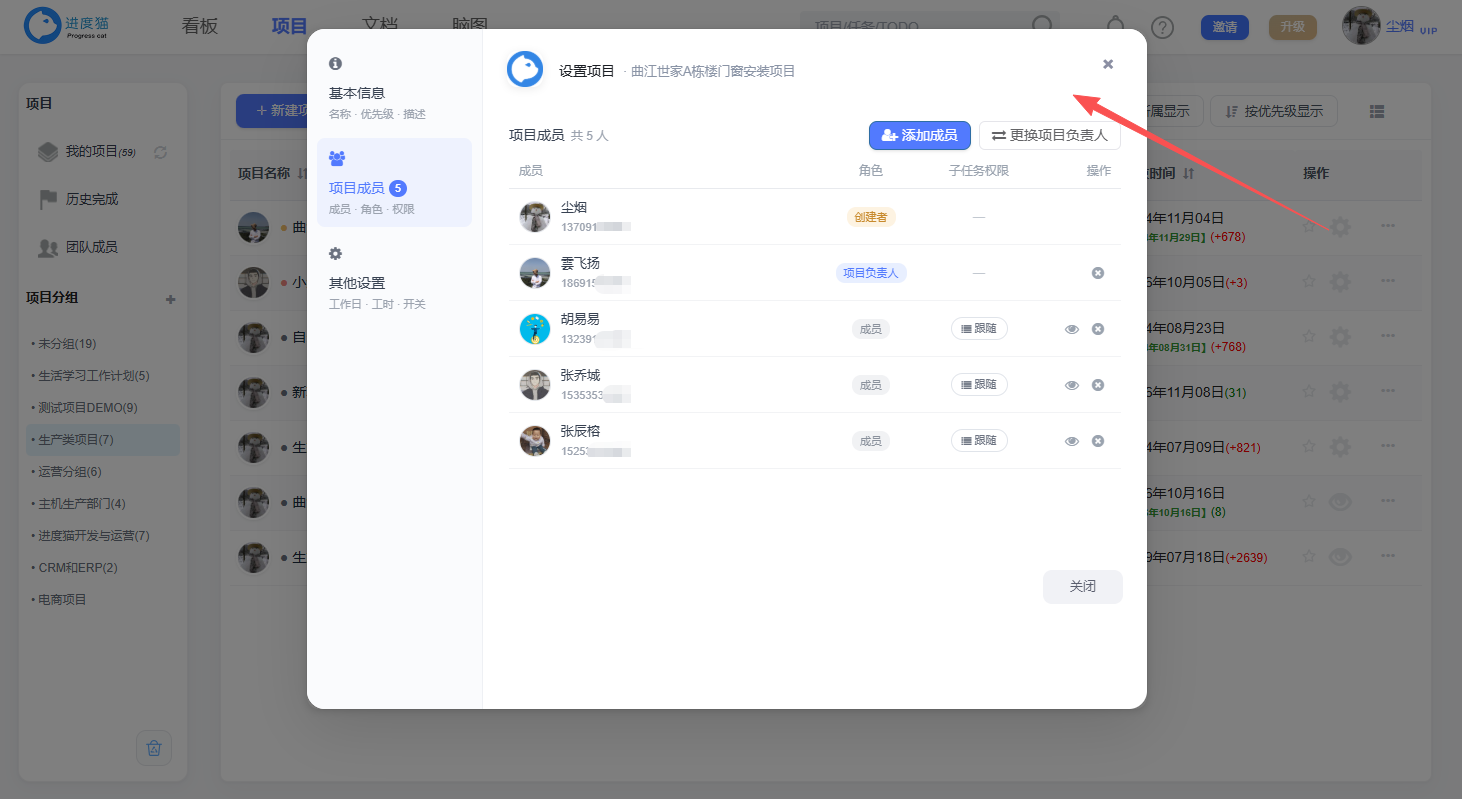The width and height of the screenshot is (1462, 799).
Task: Open 团队成员 in the sidebar
Action: (x=92, y=247)
